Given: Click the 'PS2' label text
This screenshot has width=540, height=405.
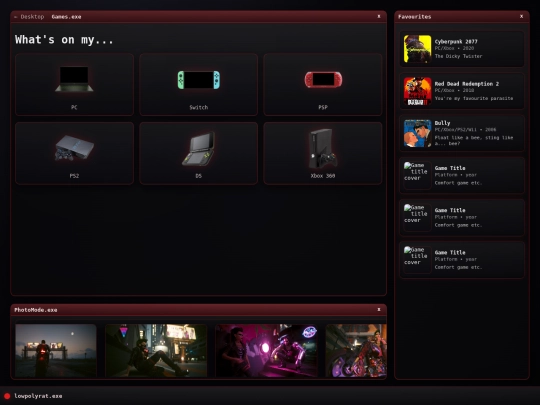Looking at the screenshot, I should tap(74, 176).
